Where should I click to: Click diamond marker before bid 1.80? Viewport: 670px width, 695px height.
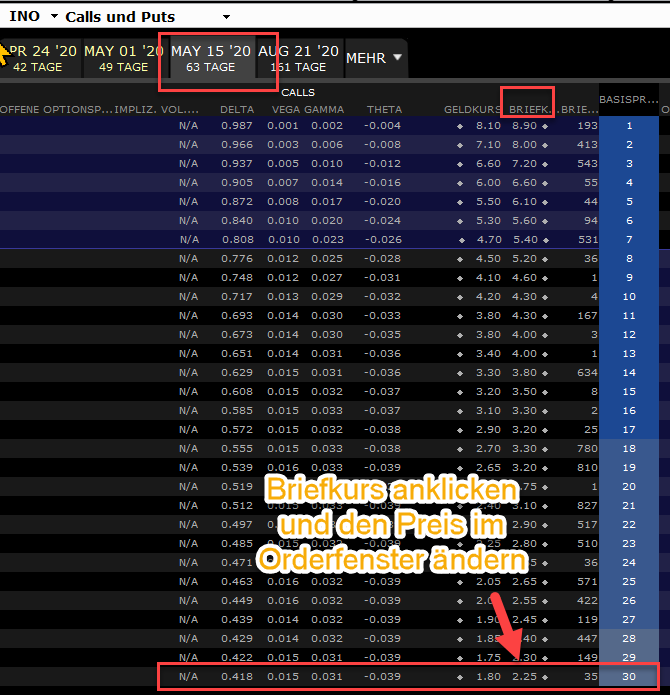[460, 677]
